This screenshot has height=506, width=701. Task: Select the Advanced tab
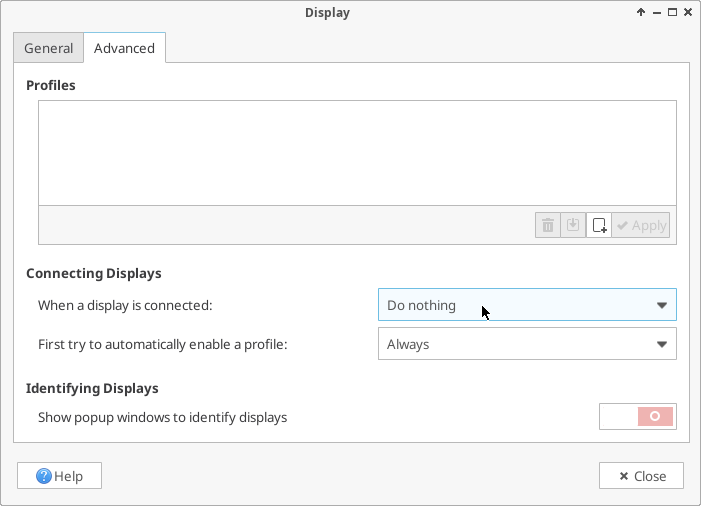(x=124, y=48)
